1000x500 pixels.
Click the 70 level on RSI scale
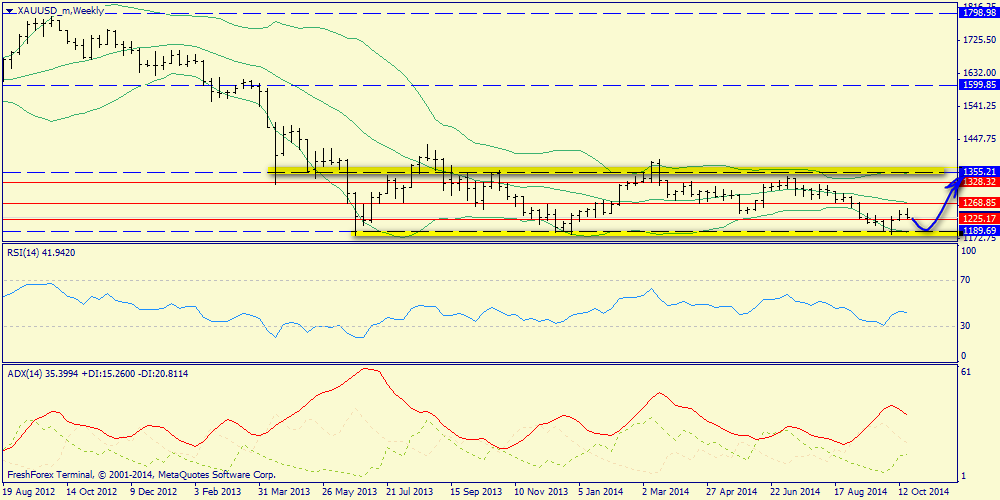tap(966, 280)
